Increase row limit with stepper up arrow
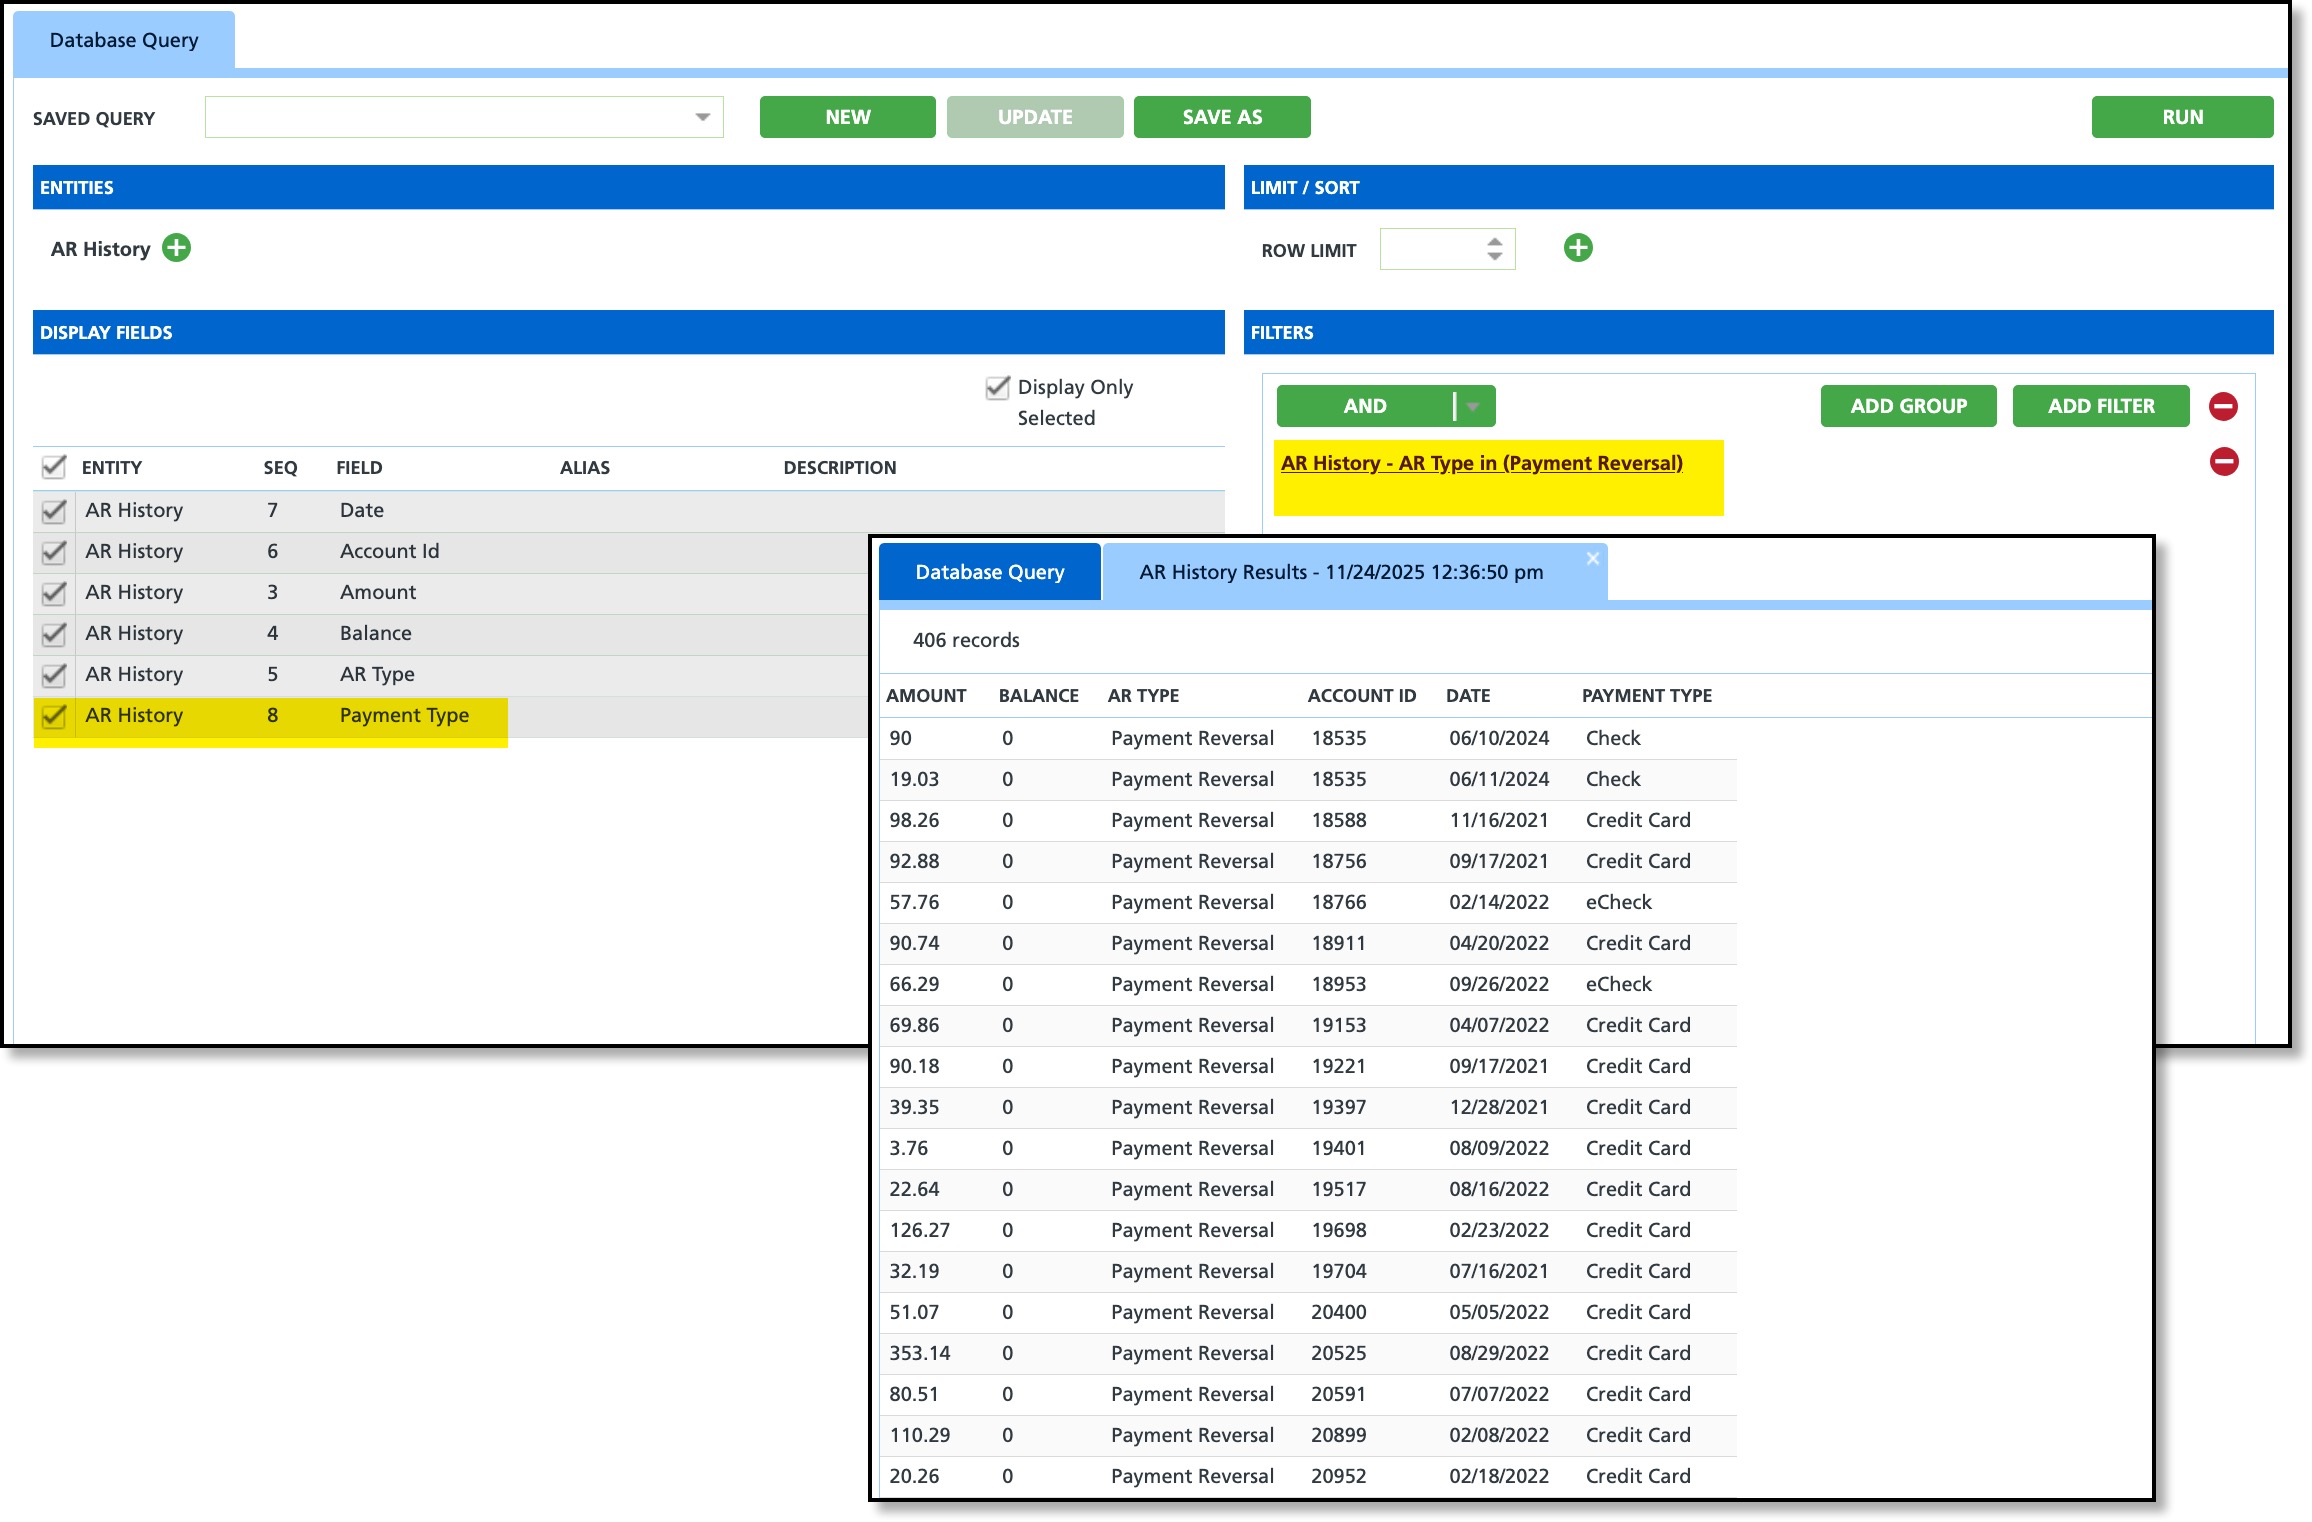2312x1522 pixels. 1495,241
